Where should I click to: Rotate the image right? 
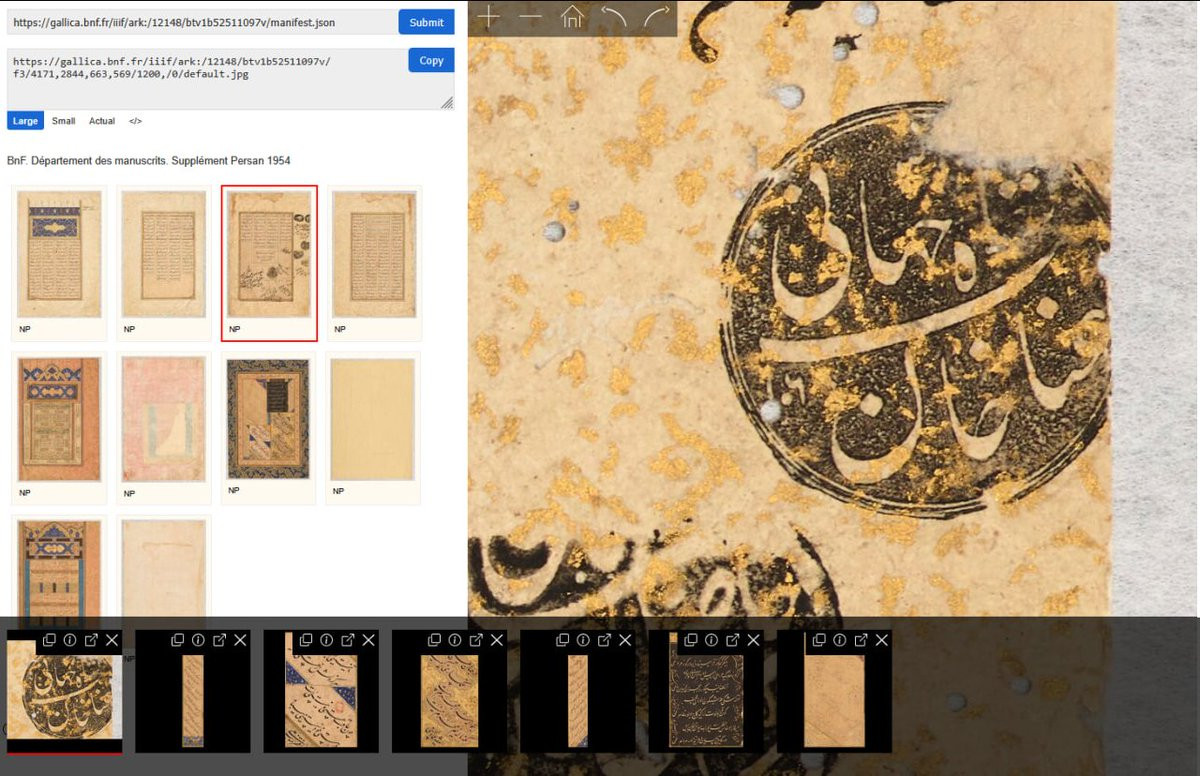(657, 17)
